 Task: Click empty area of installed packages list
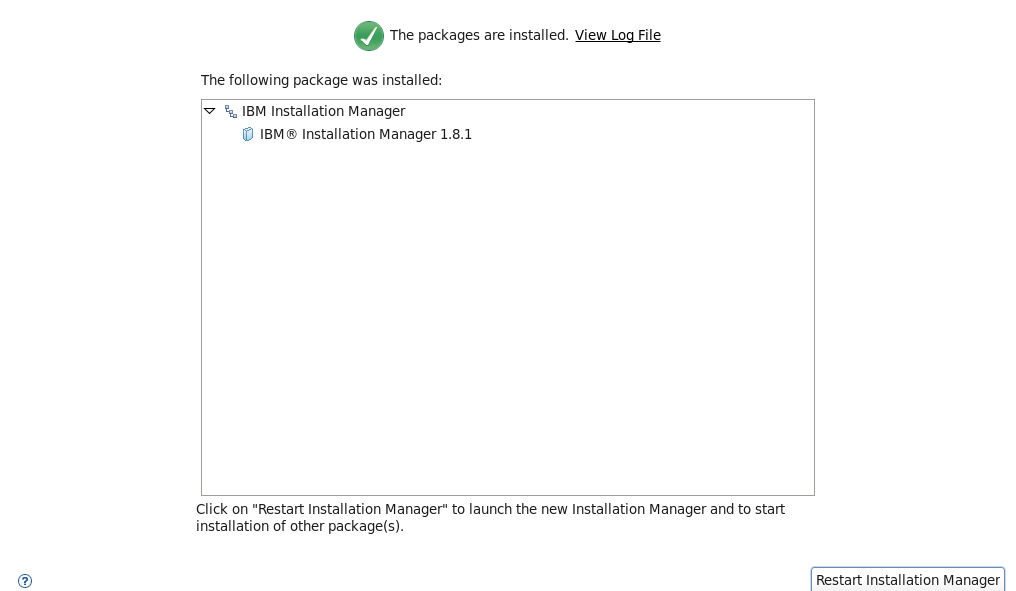507,320
